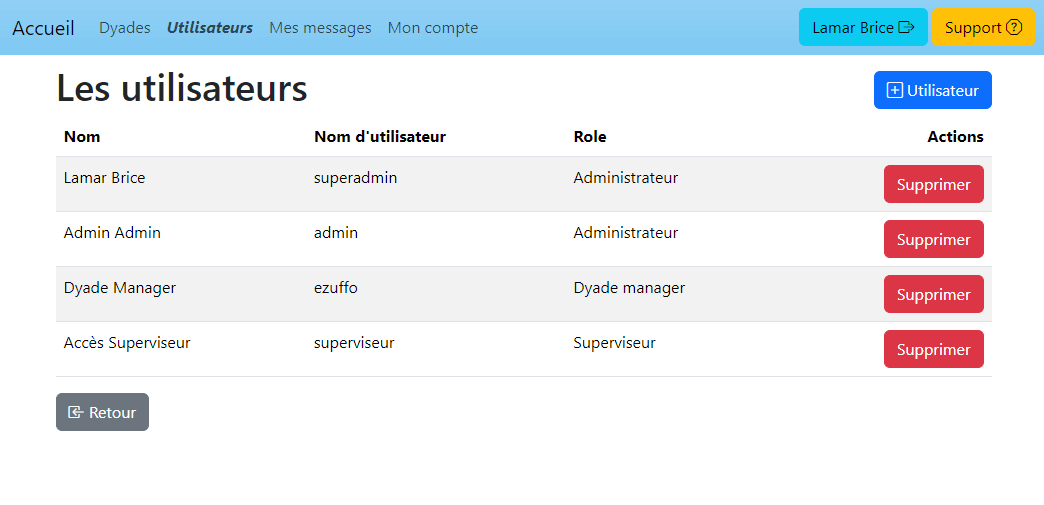Click the ezuffo username entry
Screen dimensions: 1044x505
click(x=336, y=288)
